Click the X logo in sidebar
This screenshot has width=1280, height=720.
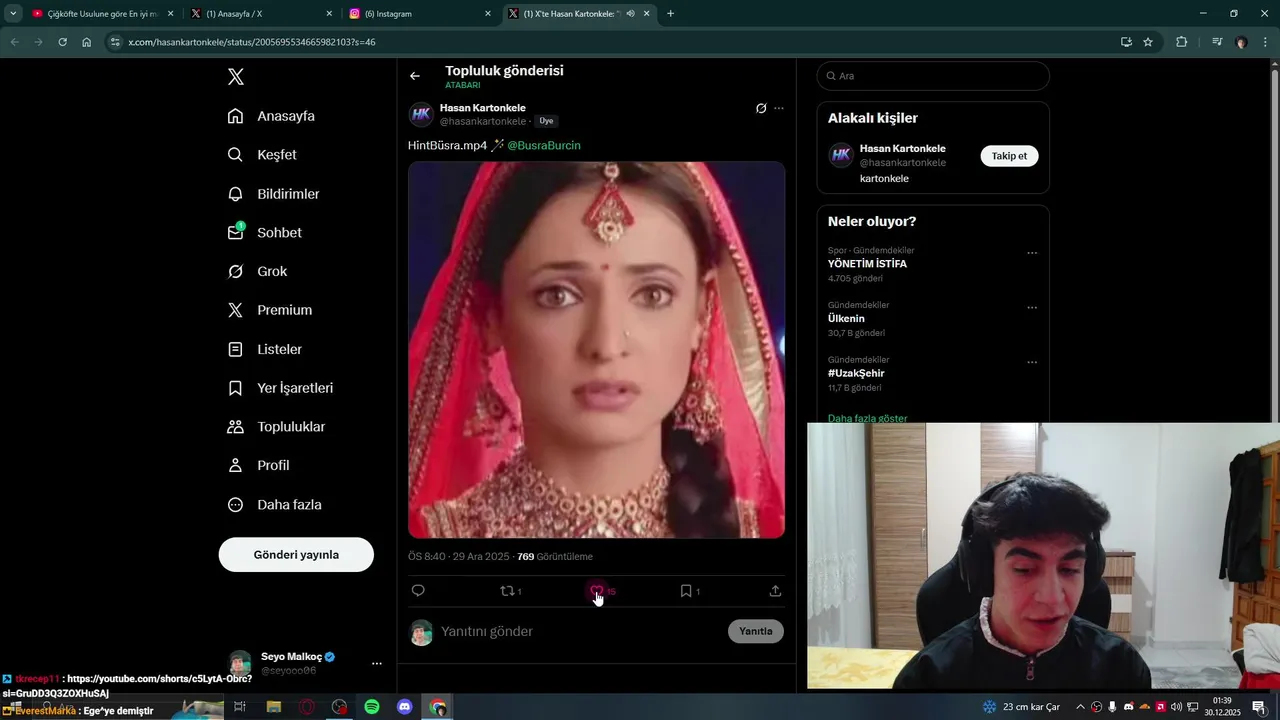pos(236,77)
